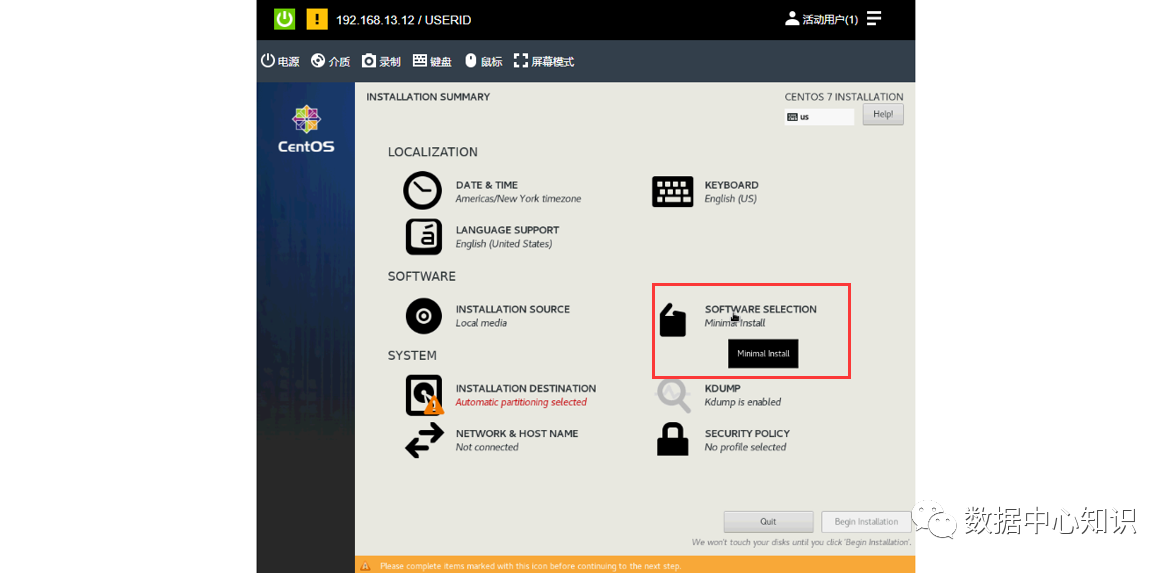Click the CentOS logo in the sidebar

pos(306,130)
